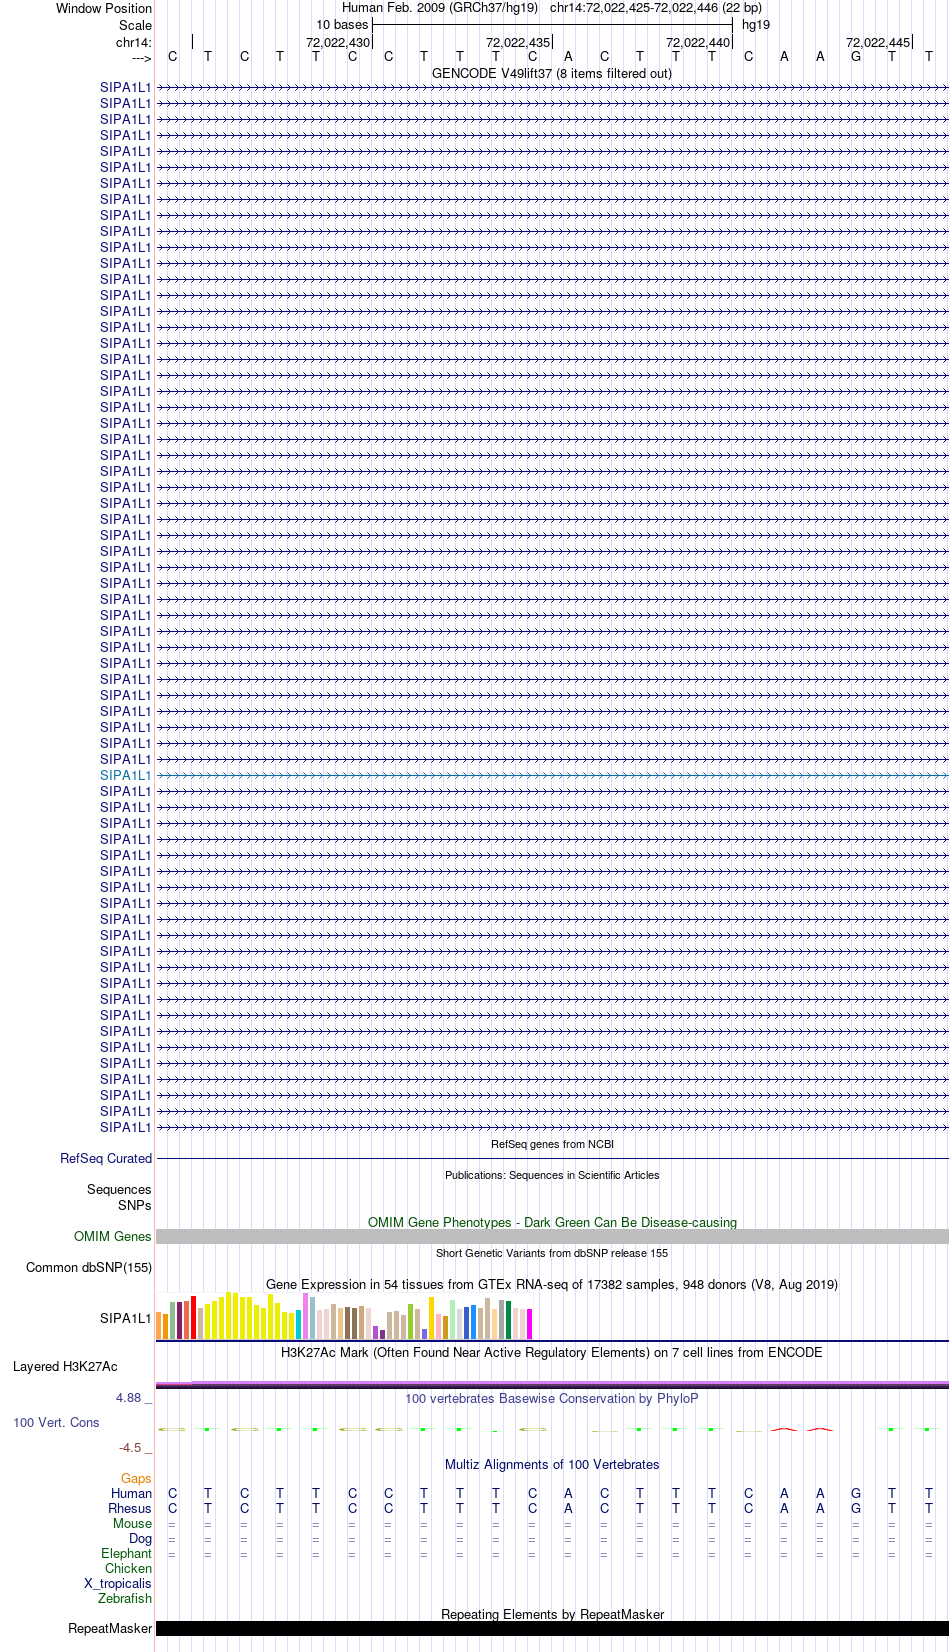Click position label 72,022,430 on ruler

[338, 43]
